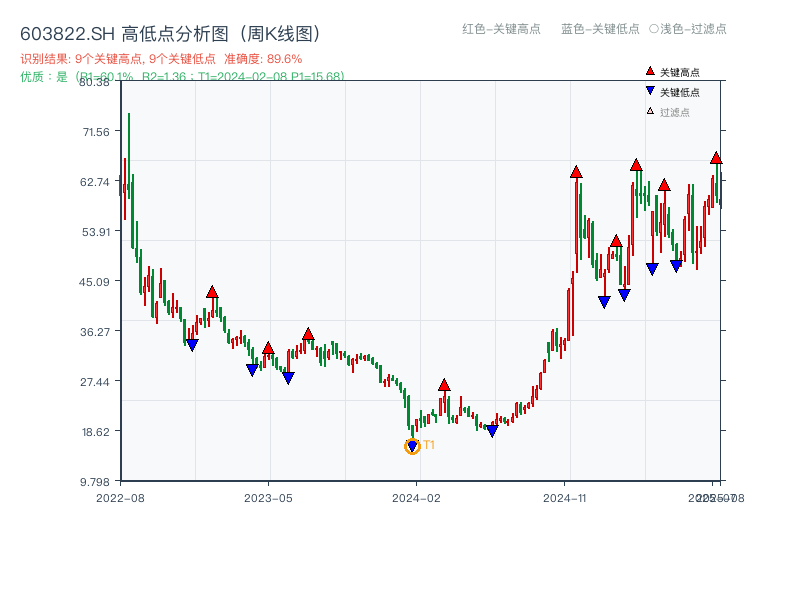Click the red triangle marking the 2024-02 rebound
The image size is (800, 600).
[x=443, y=383]
